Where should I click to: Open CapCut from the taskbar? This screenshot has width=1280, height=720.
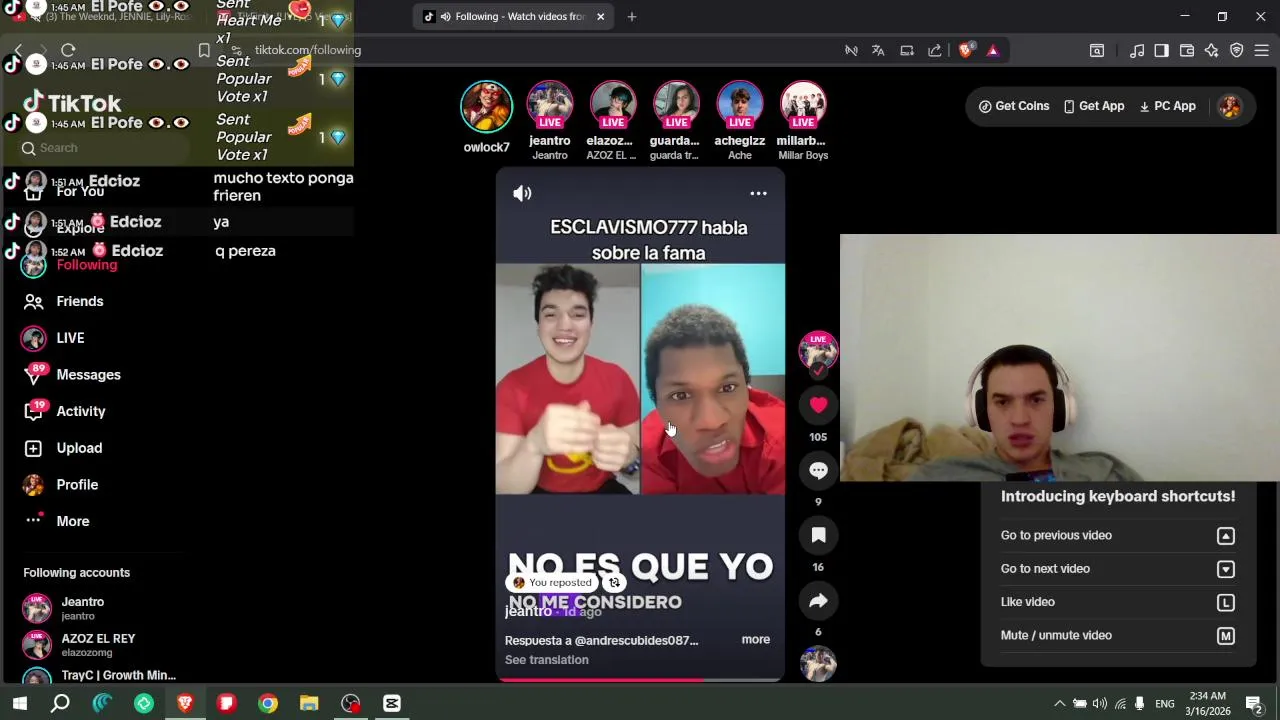tap(392, 703)
